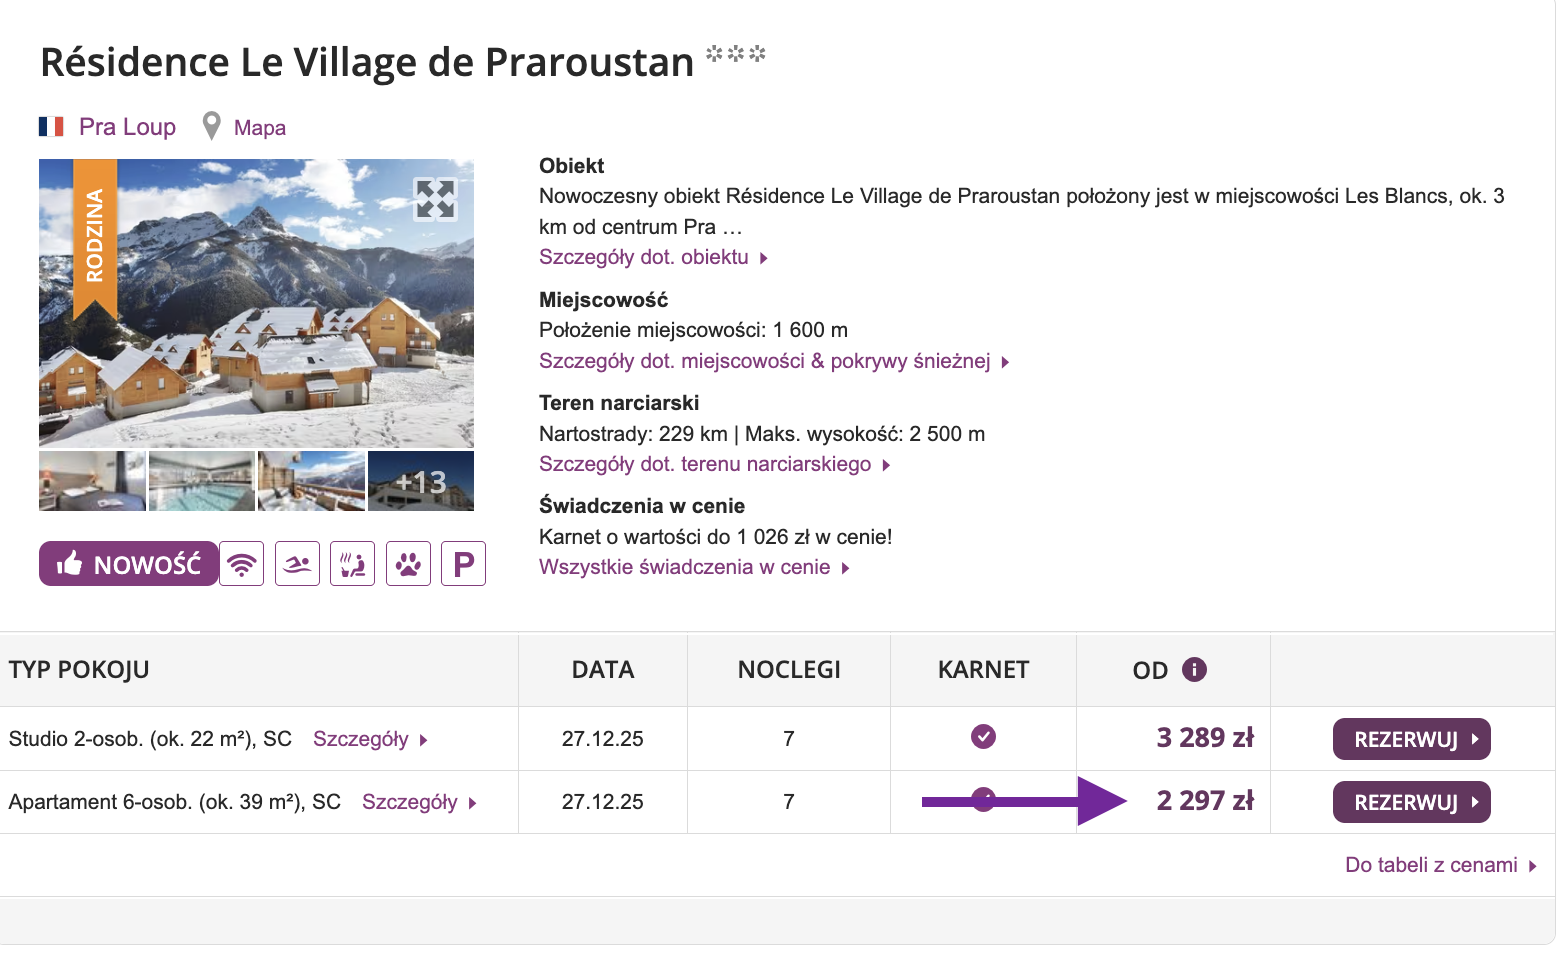Expand 'Szczegóły dot. terenu narciarskiego'

click(712, 464)
